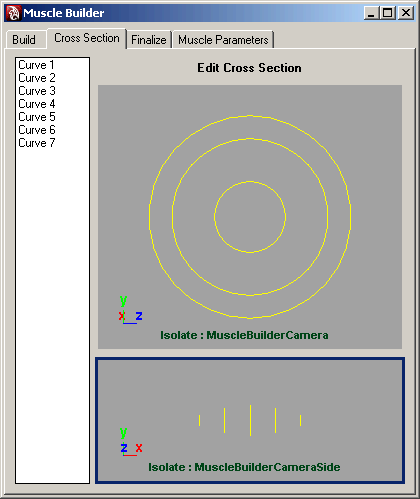
Task: Click the axis gizmo in MuscleBuilderCamera view
Action: point(130,310)
